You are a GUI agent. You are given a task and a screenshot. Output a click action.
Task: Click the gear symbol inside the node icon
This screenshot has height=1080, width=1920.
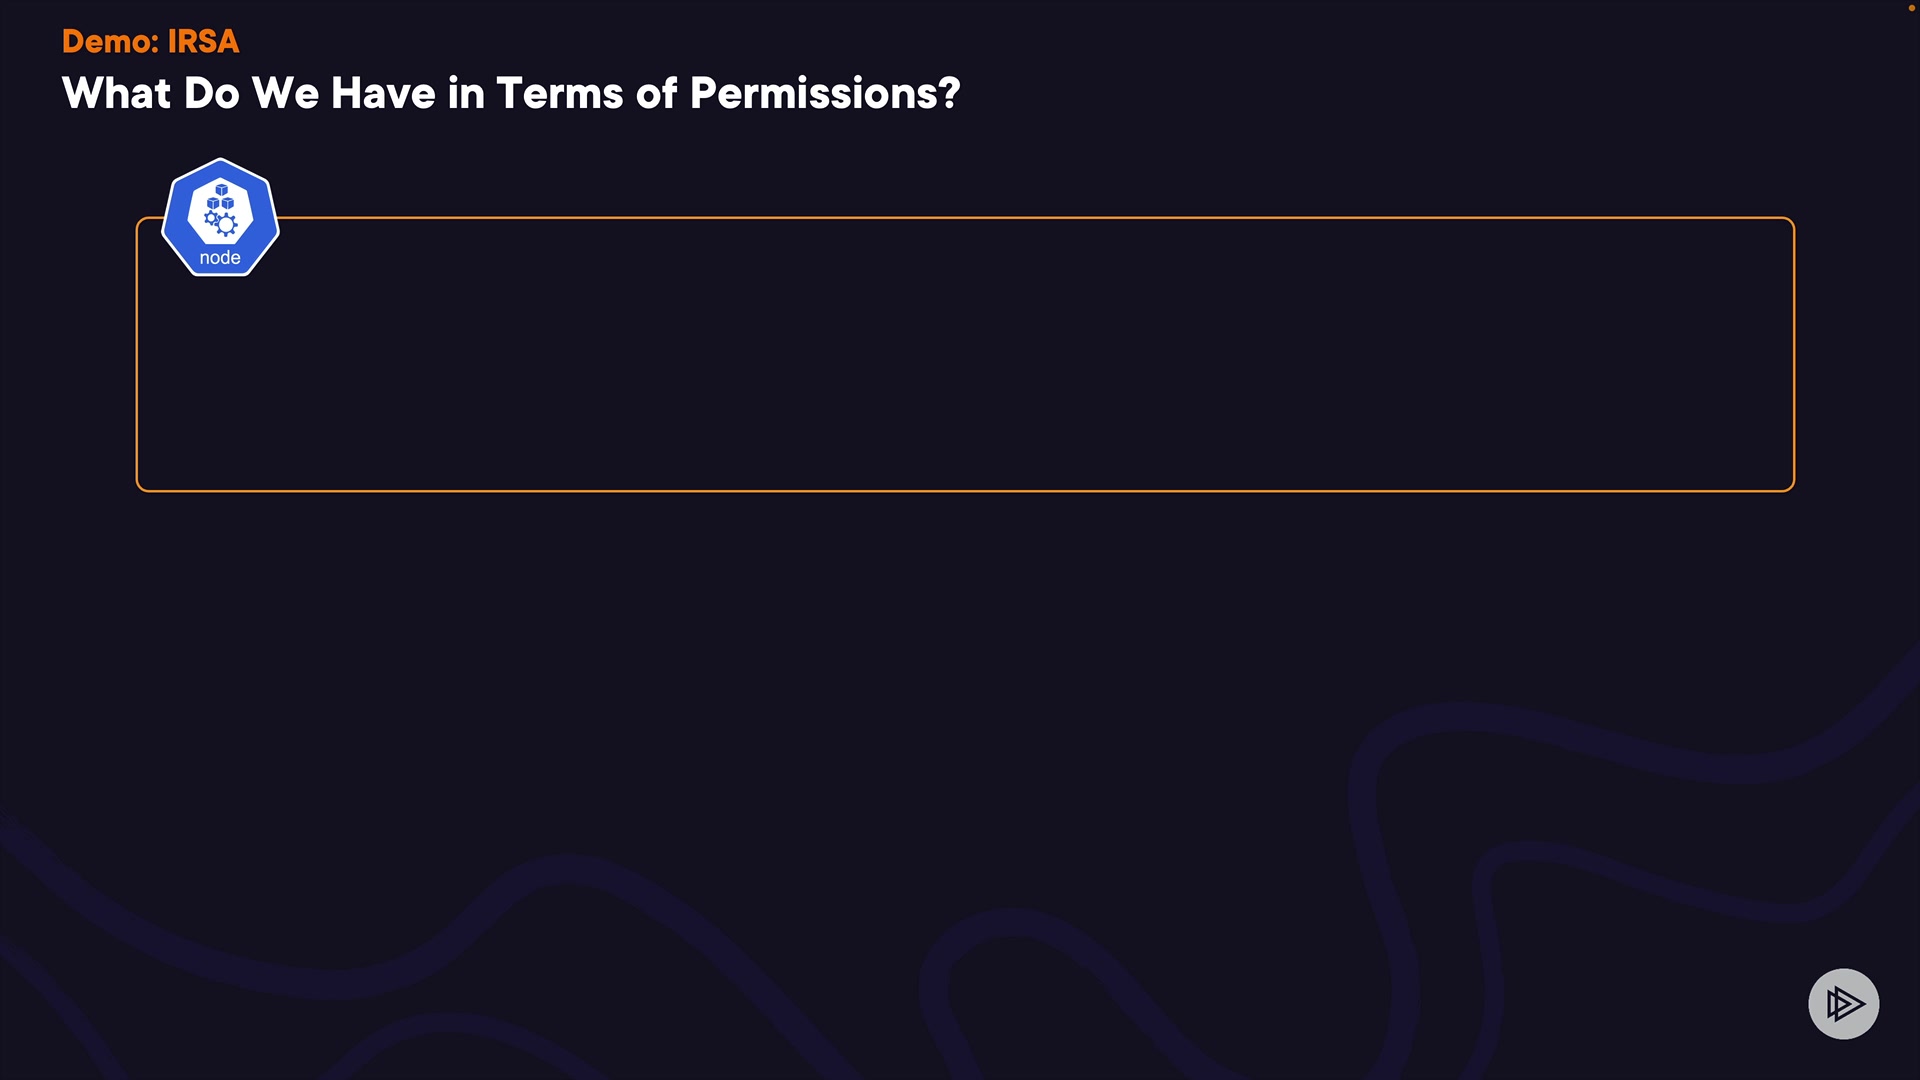226,224
